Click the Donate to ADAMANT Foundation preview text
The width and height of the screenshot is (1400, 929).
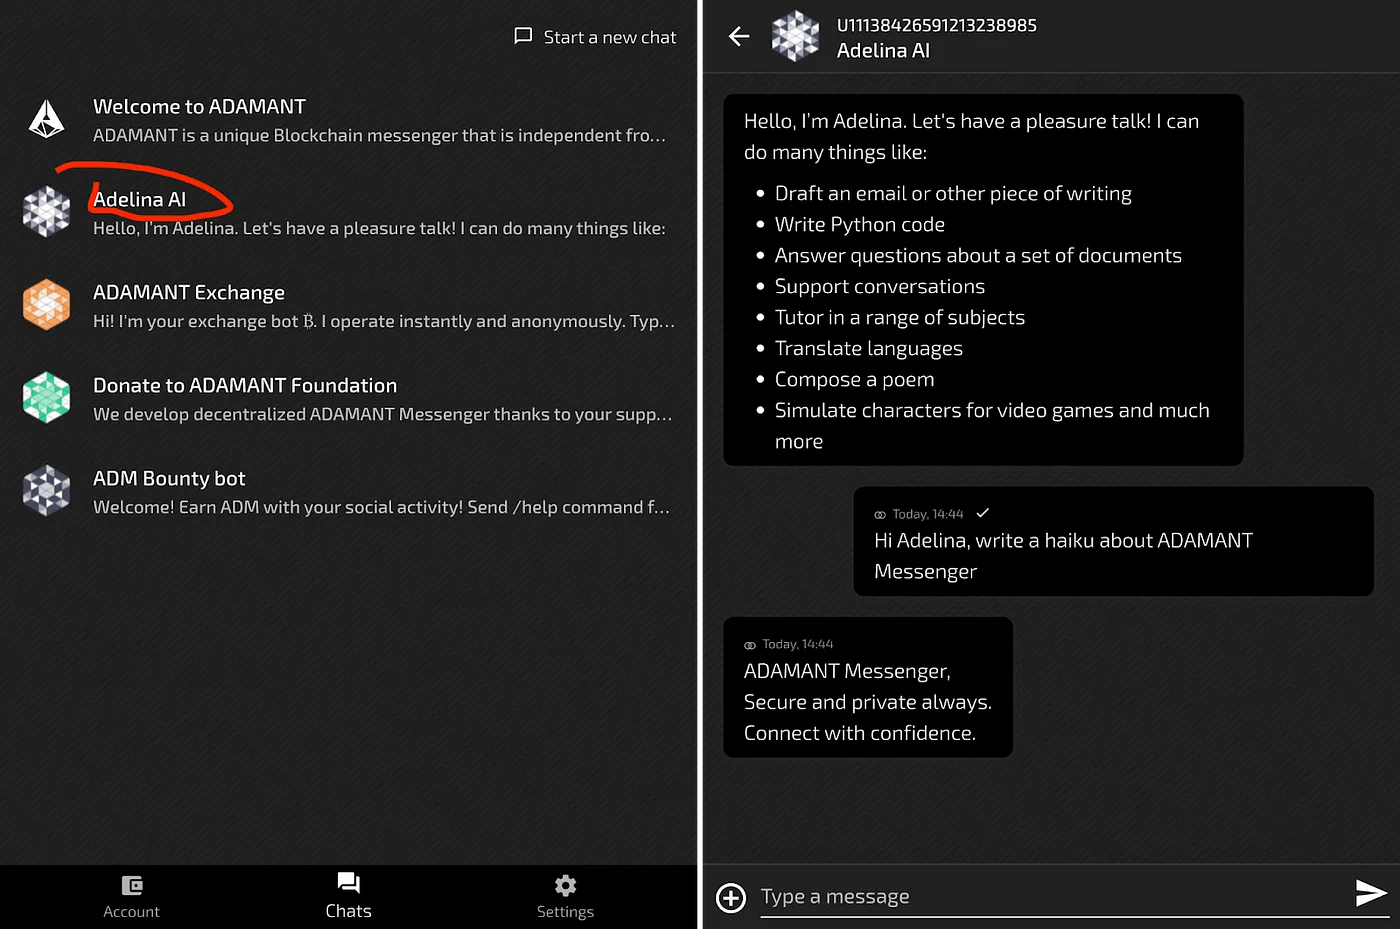[383, 414]
